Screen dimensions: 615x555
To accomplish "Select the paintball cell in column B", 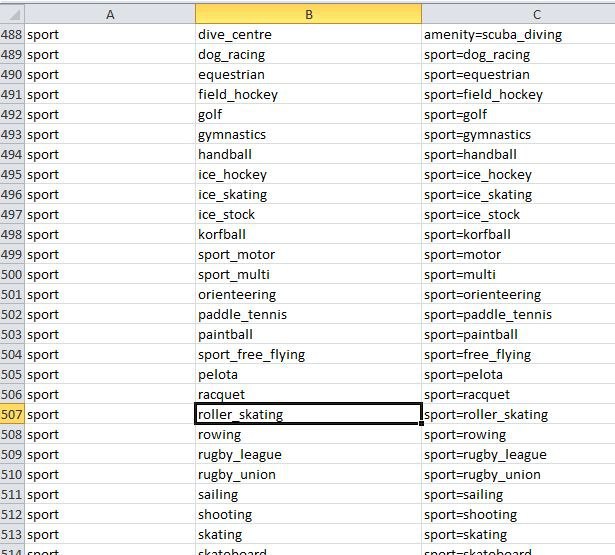I will [309, 334].
